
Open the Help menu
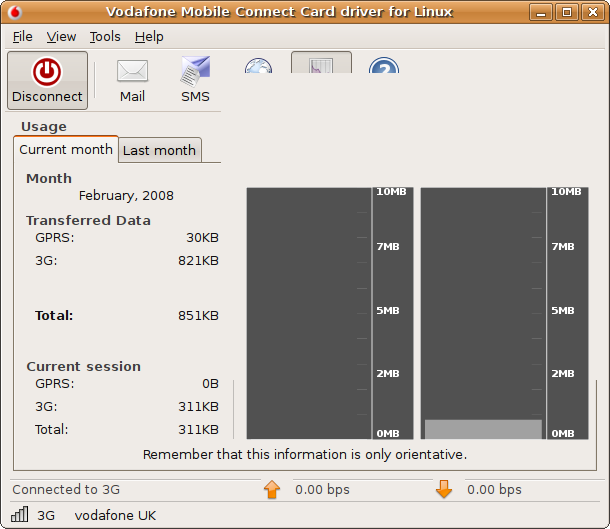(x=149, y=36)
